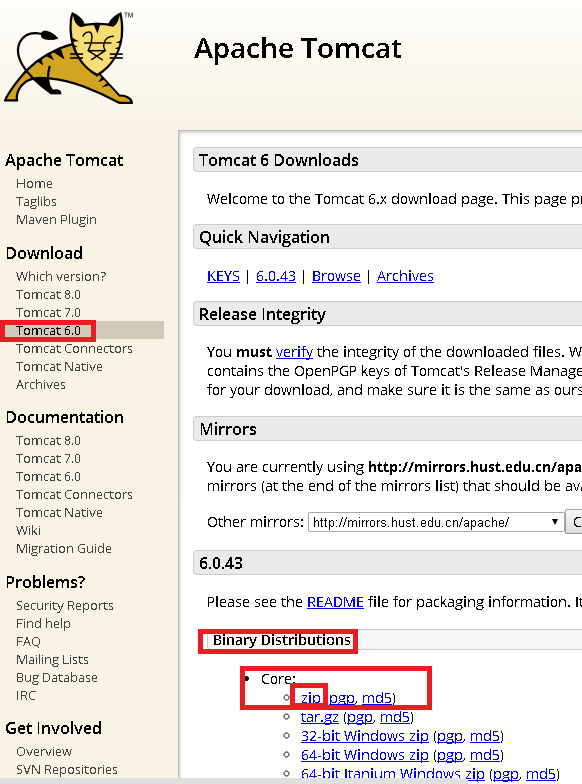Image resolution: width=582 pixels, height=784 pixels.
Task: Click the Binary Distributions heading
Action: click(x=282, y=640)
